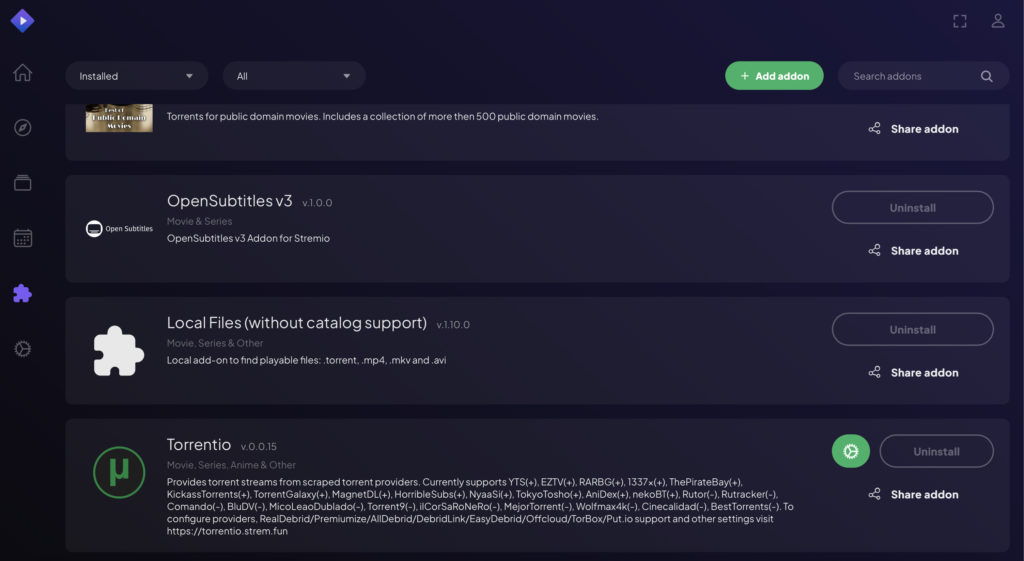Uninstall the Local Files addon
The image size is (1024, 561).
tap(912, 329)
